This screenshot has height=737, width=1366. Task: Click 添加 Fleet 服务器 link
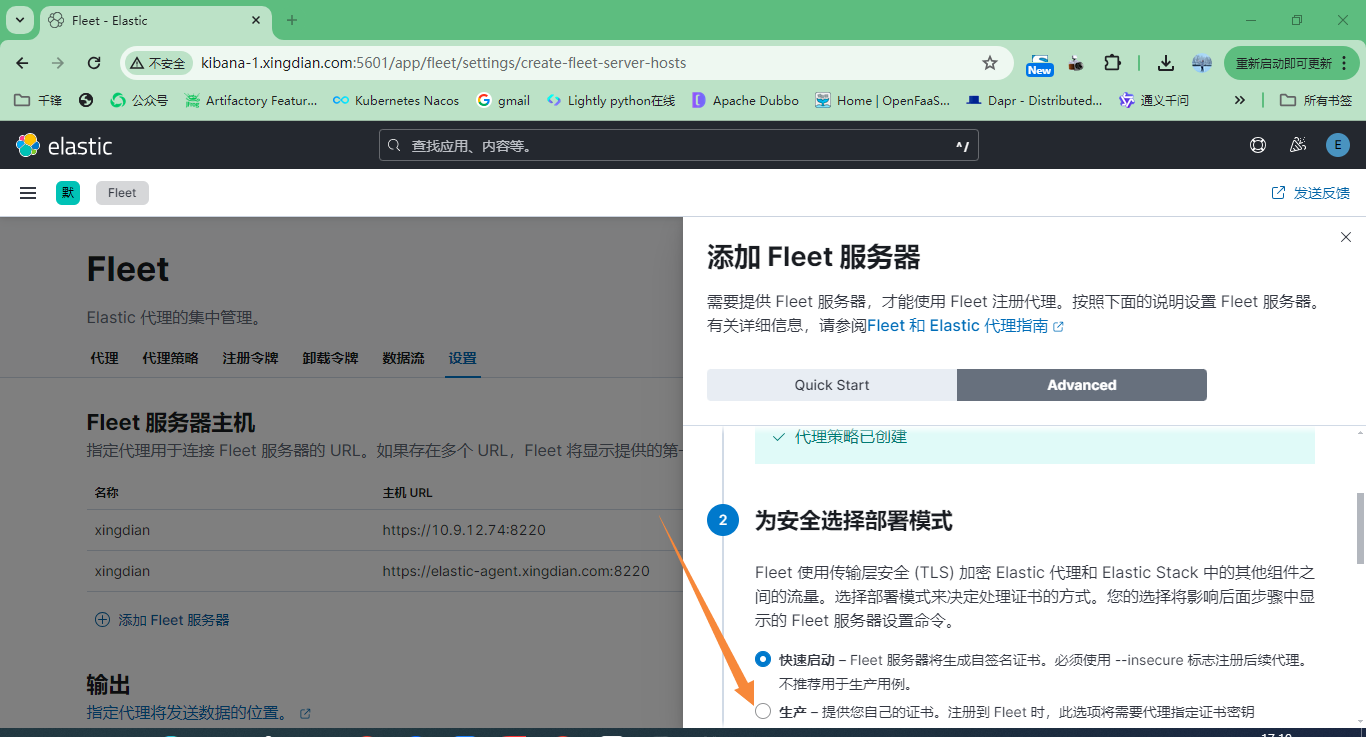tap(162, 620)
